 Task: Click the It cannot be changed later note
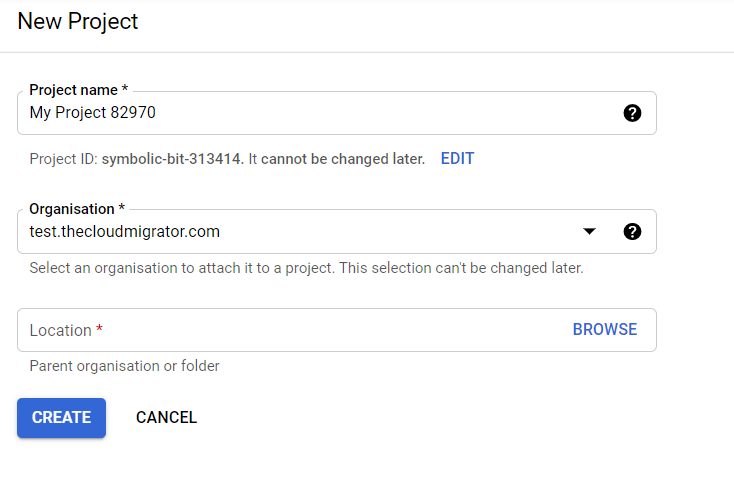tap(337, 159)
